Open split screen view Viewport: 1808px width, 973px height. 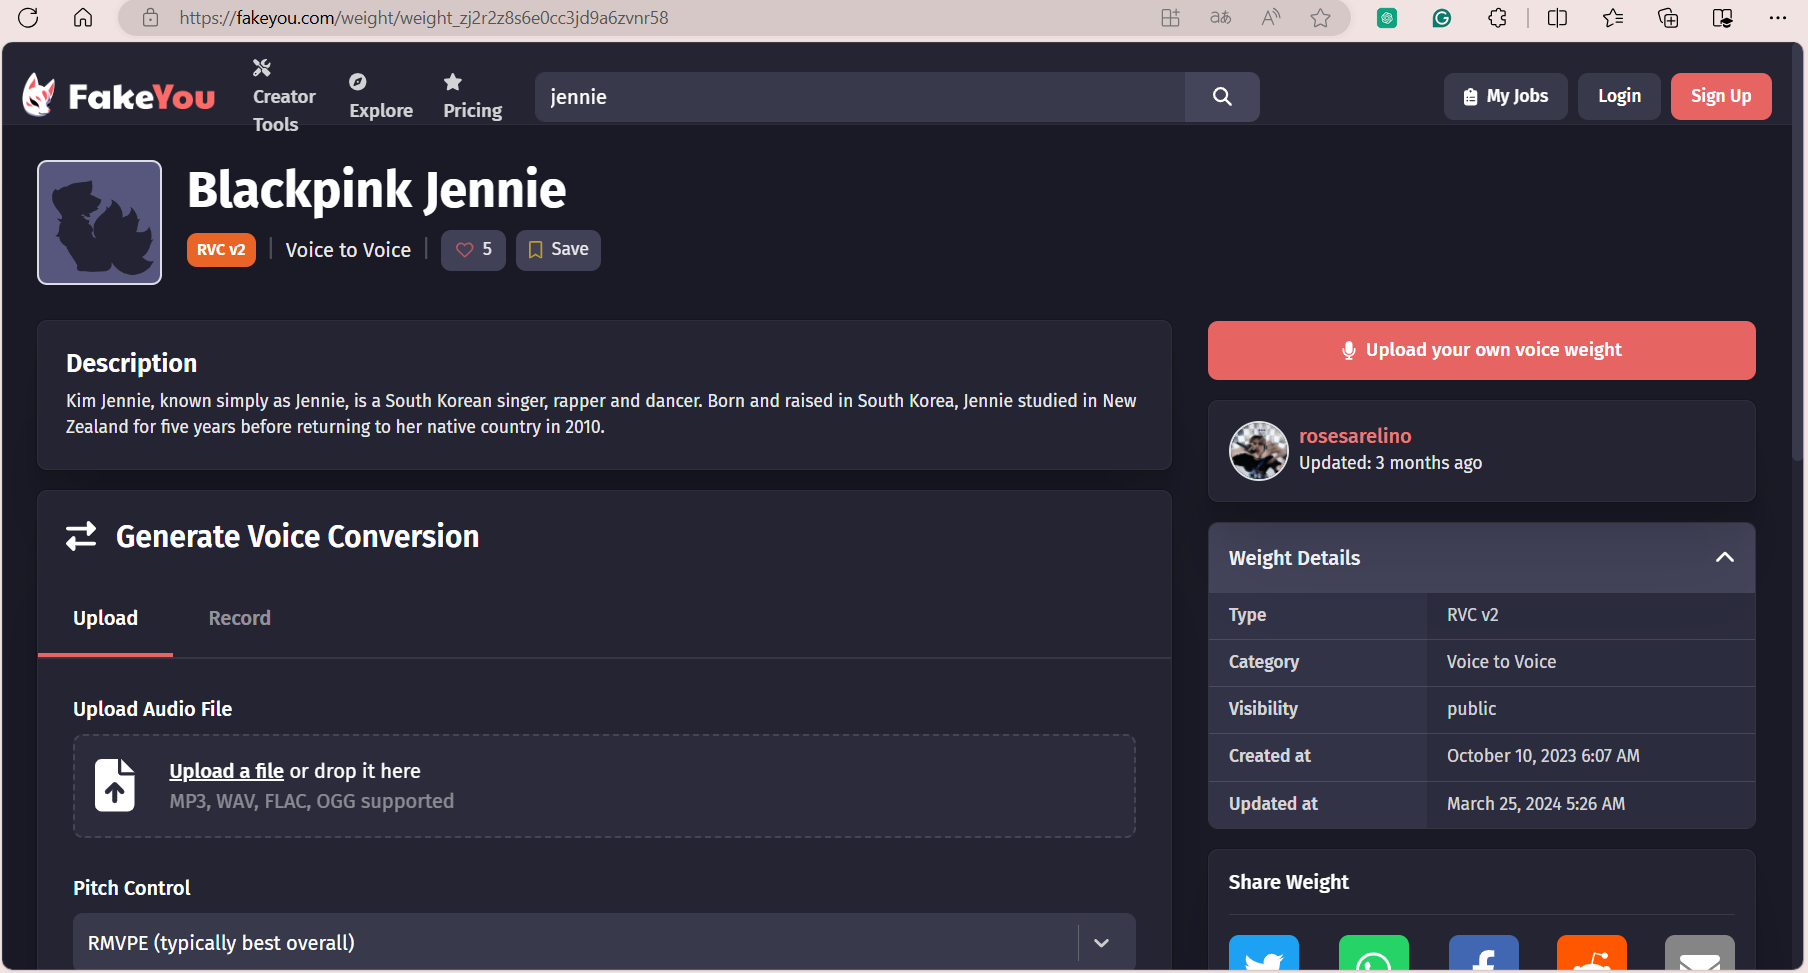click(x=1557, y=17)
